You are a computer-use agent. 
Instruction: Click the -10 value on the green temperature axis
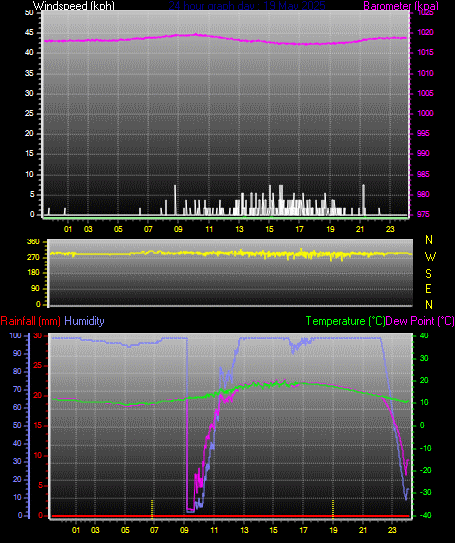tap(426, 448)
